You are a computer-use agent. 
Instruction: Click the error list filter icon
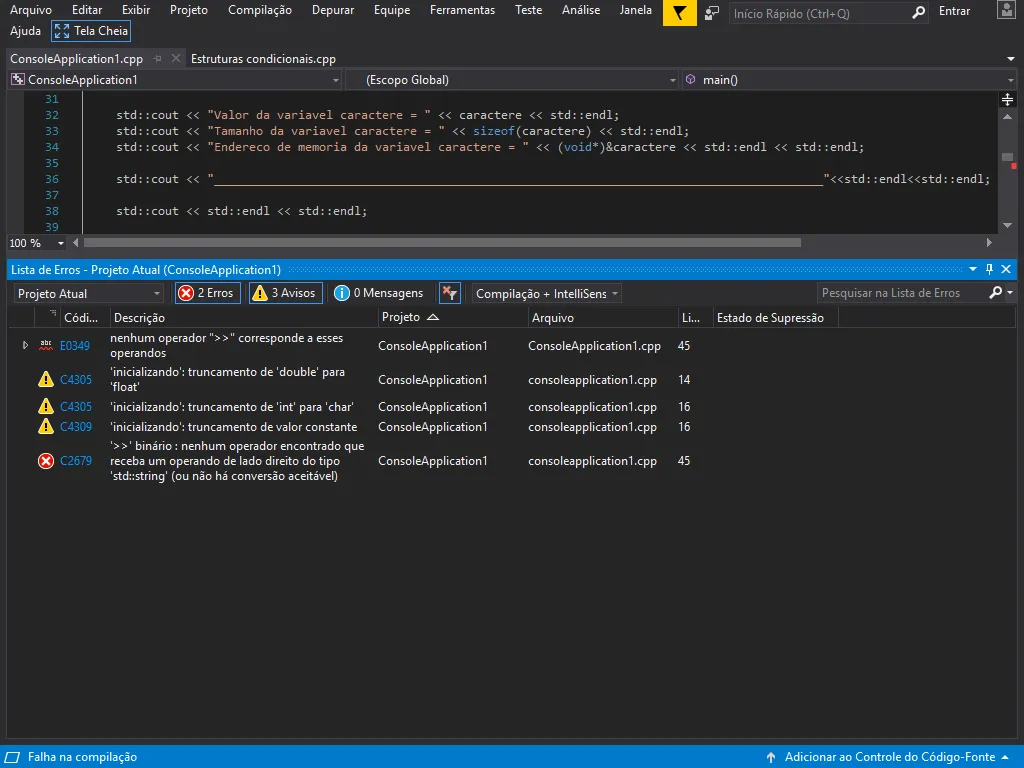[x=450, y=293]
